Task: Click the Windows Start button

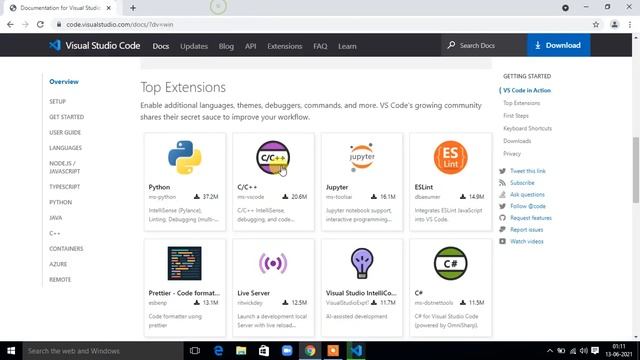Action: [11, 351]
